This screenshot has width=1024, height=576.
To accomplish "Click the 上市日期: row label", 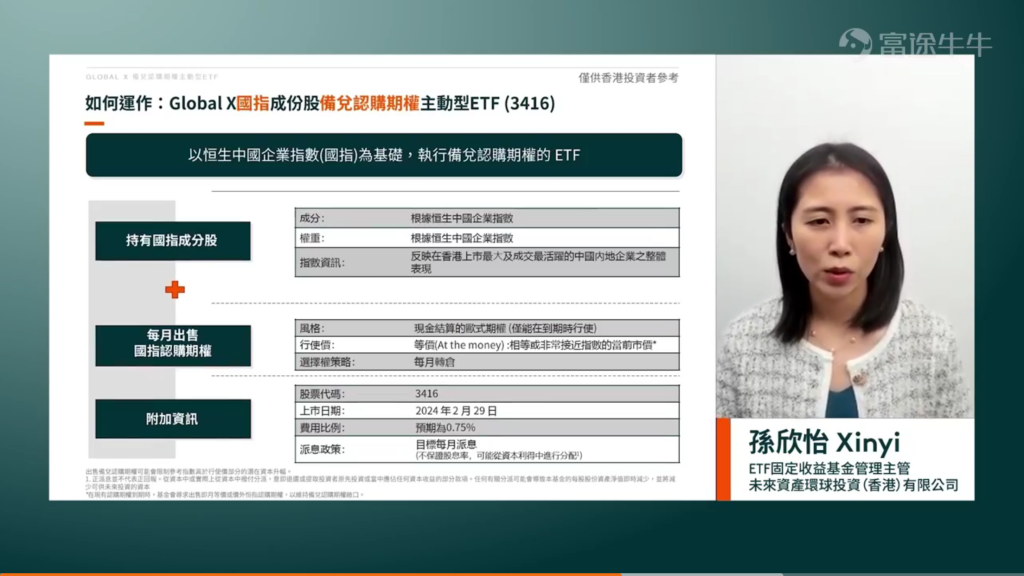I will (322, 411).
